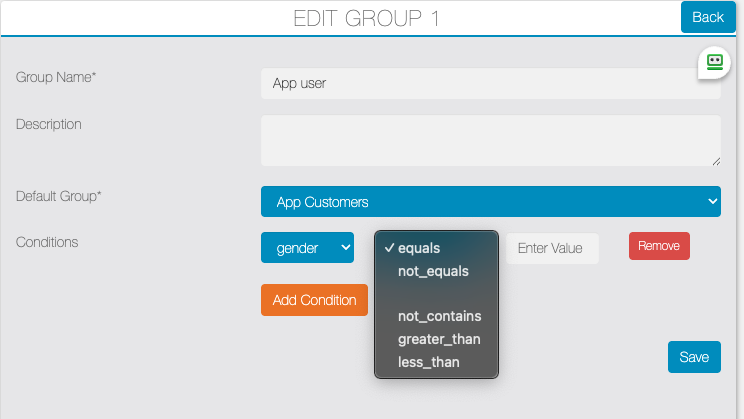Click the Enter Value condition field
This screenshot has height=419, width=744.
click(552, 248)
